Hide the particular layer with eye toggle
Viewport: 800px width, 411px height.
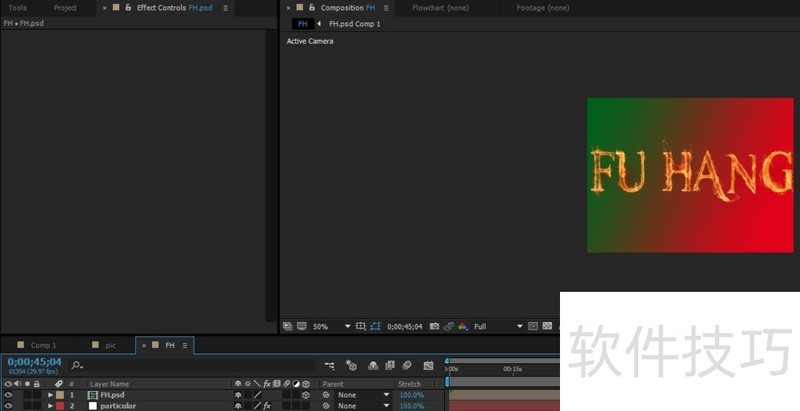(x=8, y=406)
